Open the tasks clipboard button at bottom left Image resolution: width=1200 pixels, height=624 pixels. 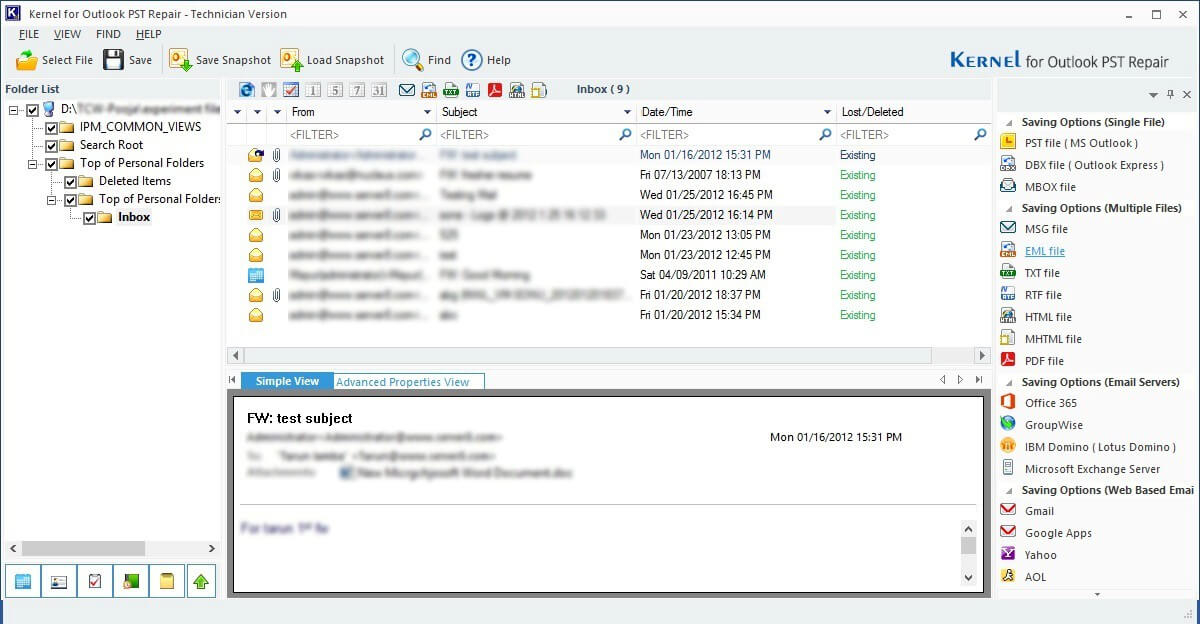[95, 581]
